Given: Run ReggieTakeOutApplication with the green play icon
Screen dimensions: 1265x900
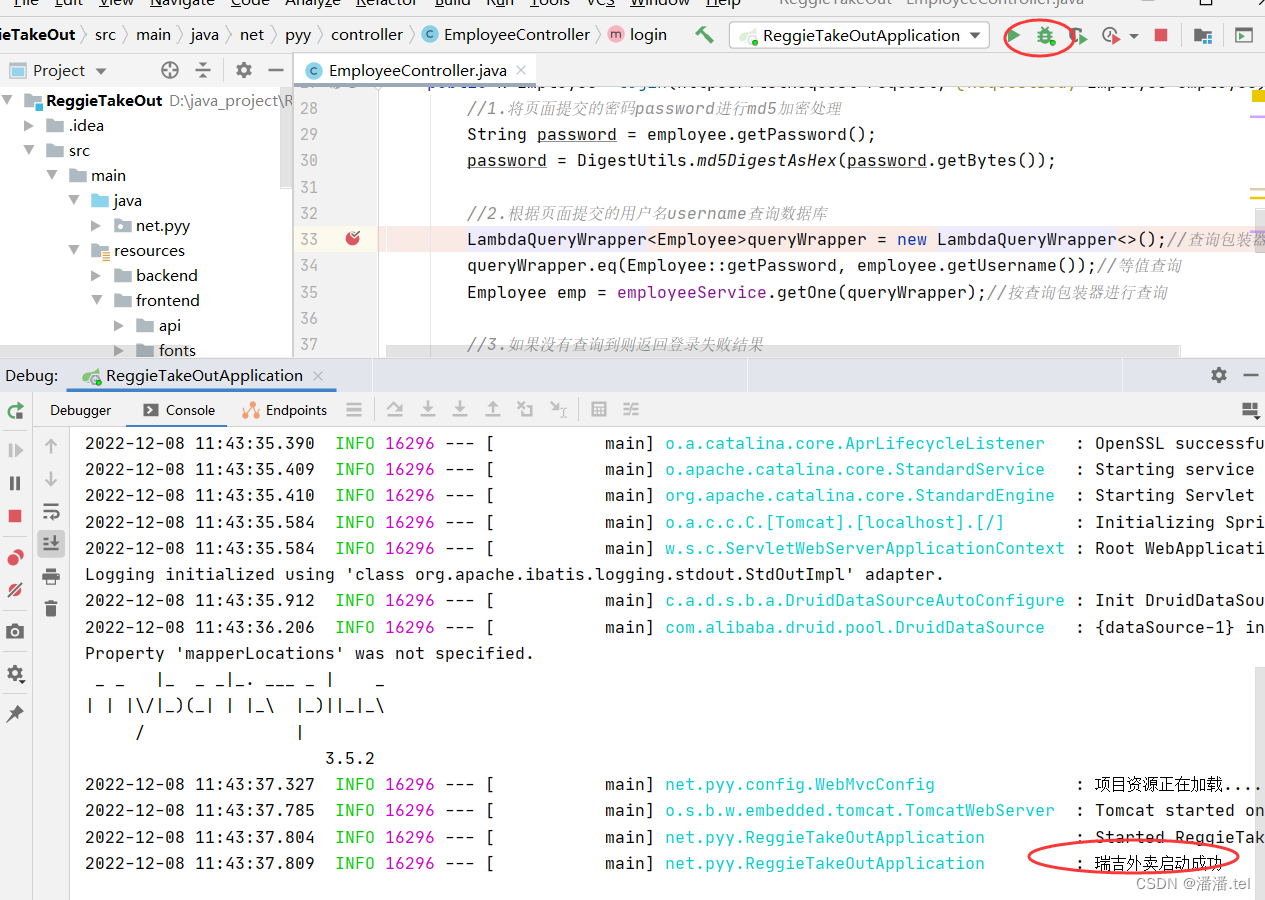Looking at the screenshot, I should point(1013,36).
